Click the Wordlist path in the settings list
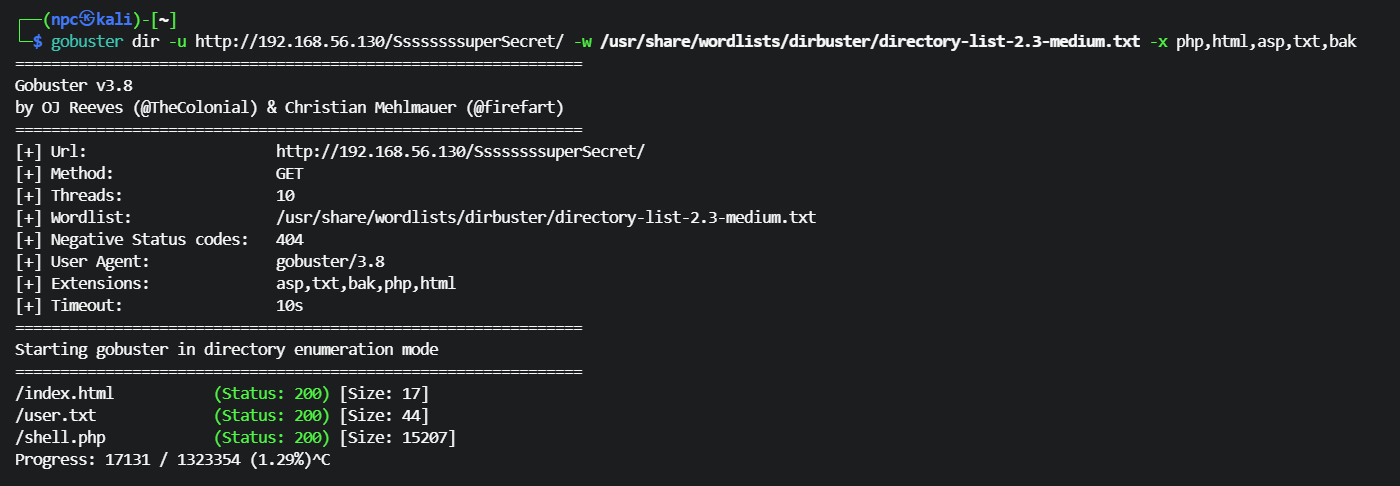 click(x=546, y=217)
